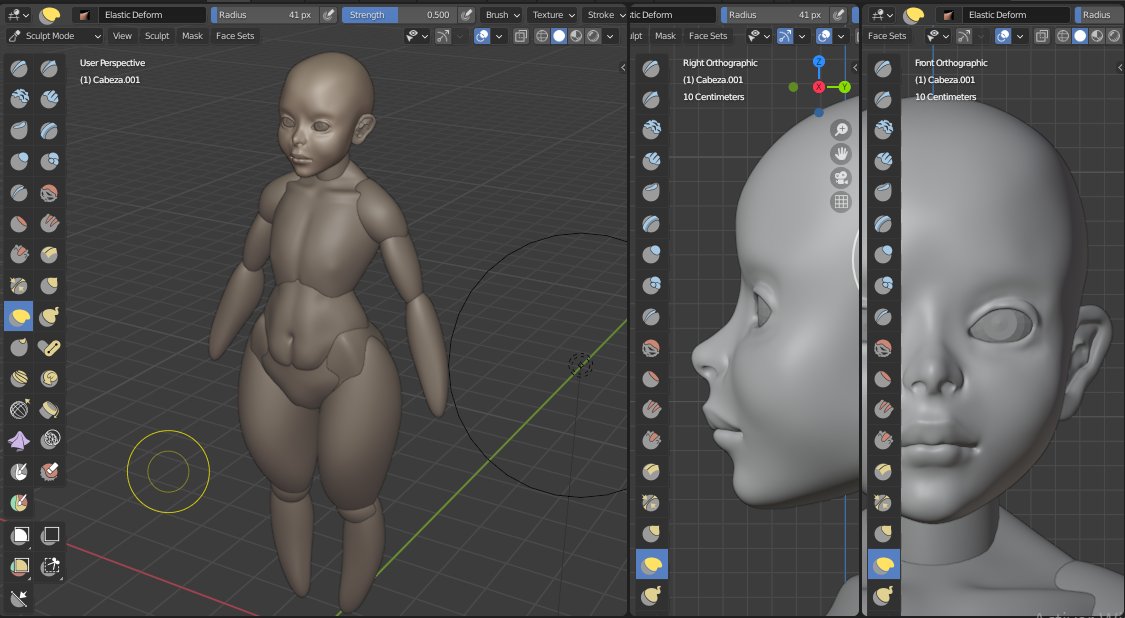Image resolution: width=1125 pixels, height=618 pixels.
Task: Pick the Cloth brush in left viewport toolbar
Action: coord(19,440)
